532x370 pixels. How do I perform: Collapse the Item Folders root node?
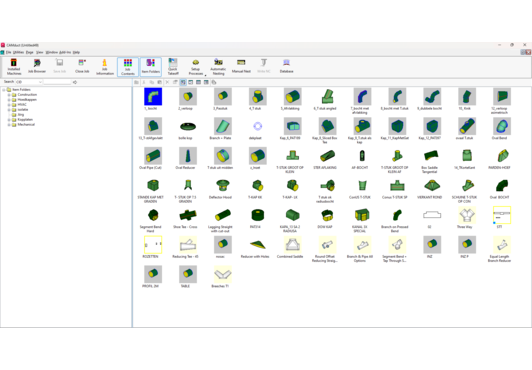(x=4, y=90)
